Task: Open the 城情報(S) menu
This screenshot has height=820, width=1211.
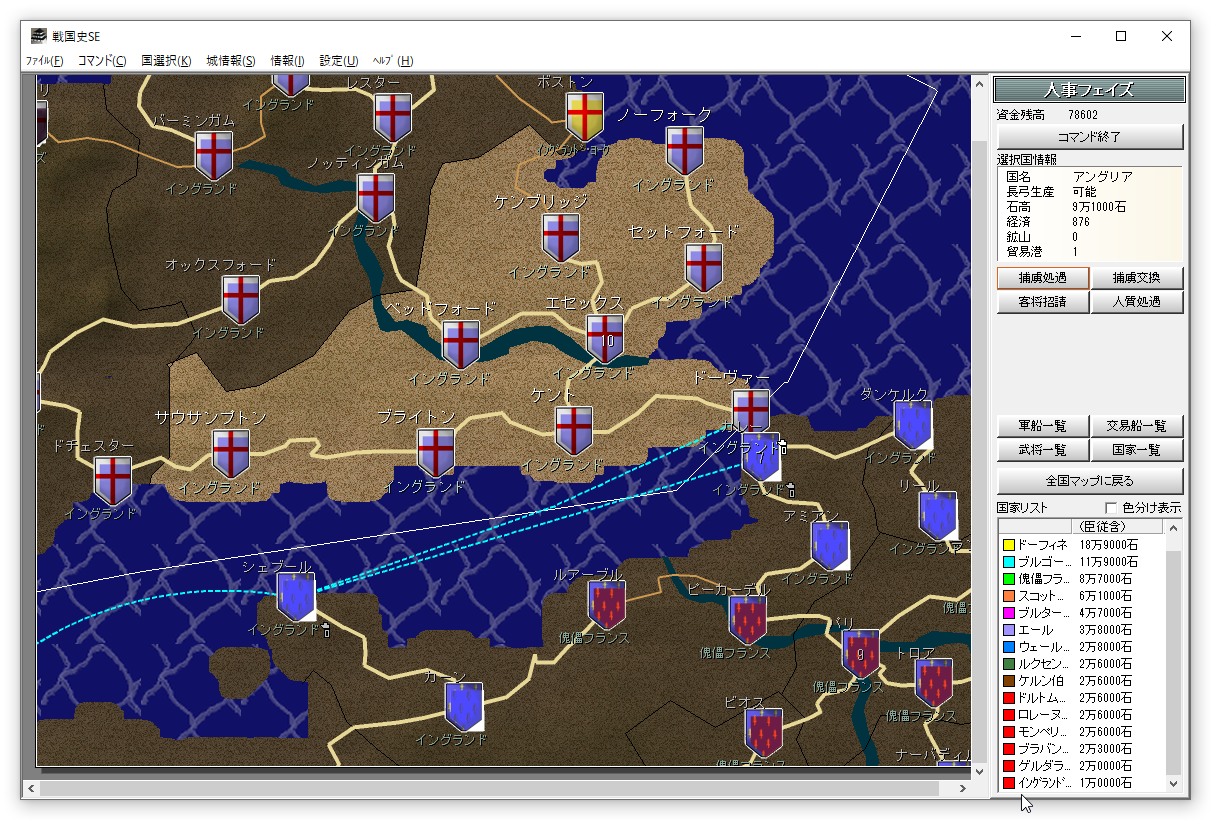Action: pos(231,61)
